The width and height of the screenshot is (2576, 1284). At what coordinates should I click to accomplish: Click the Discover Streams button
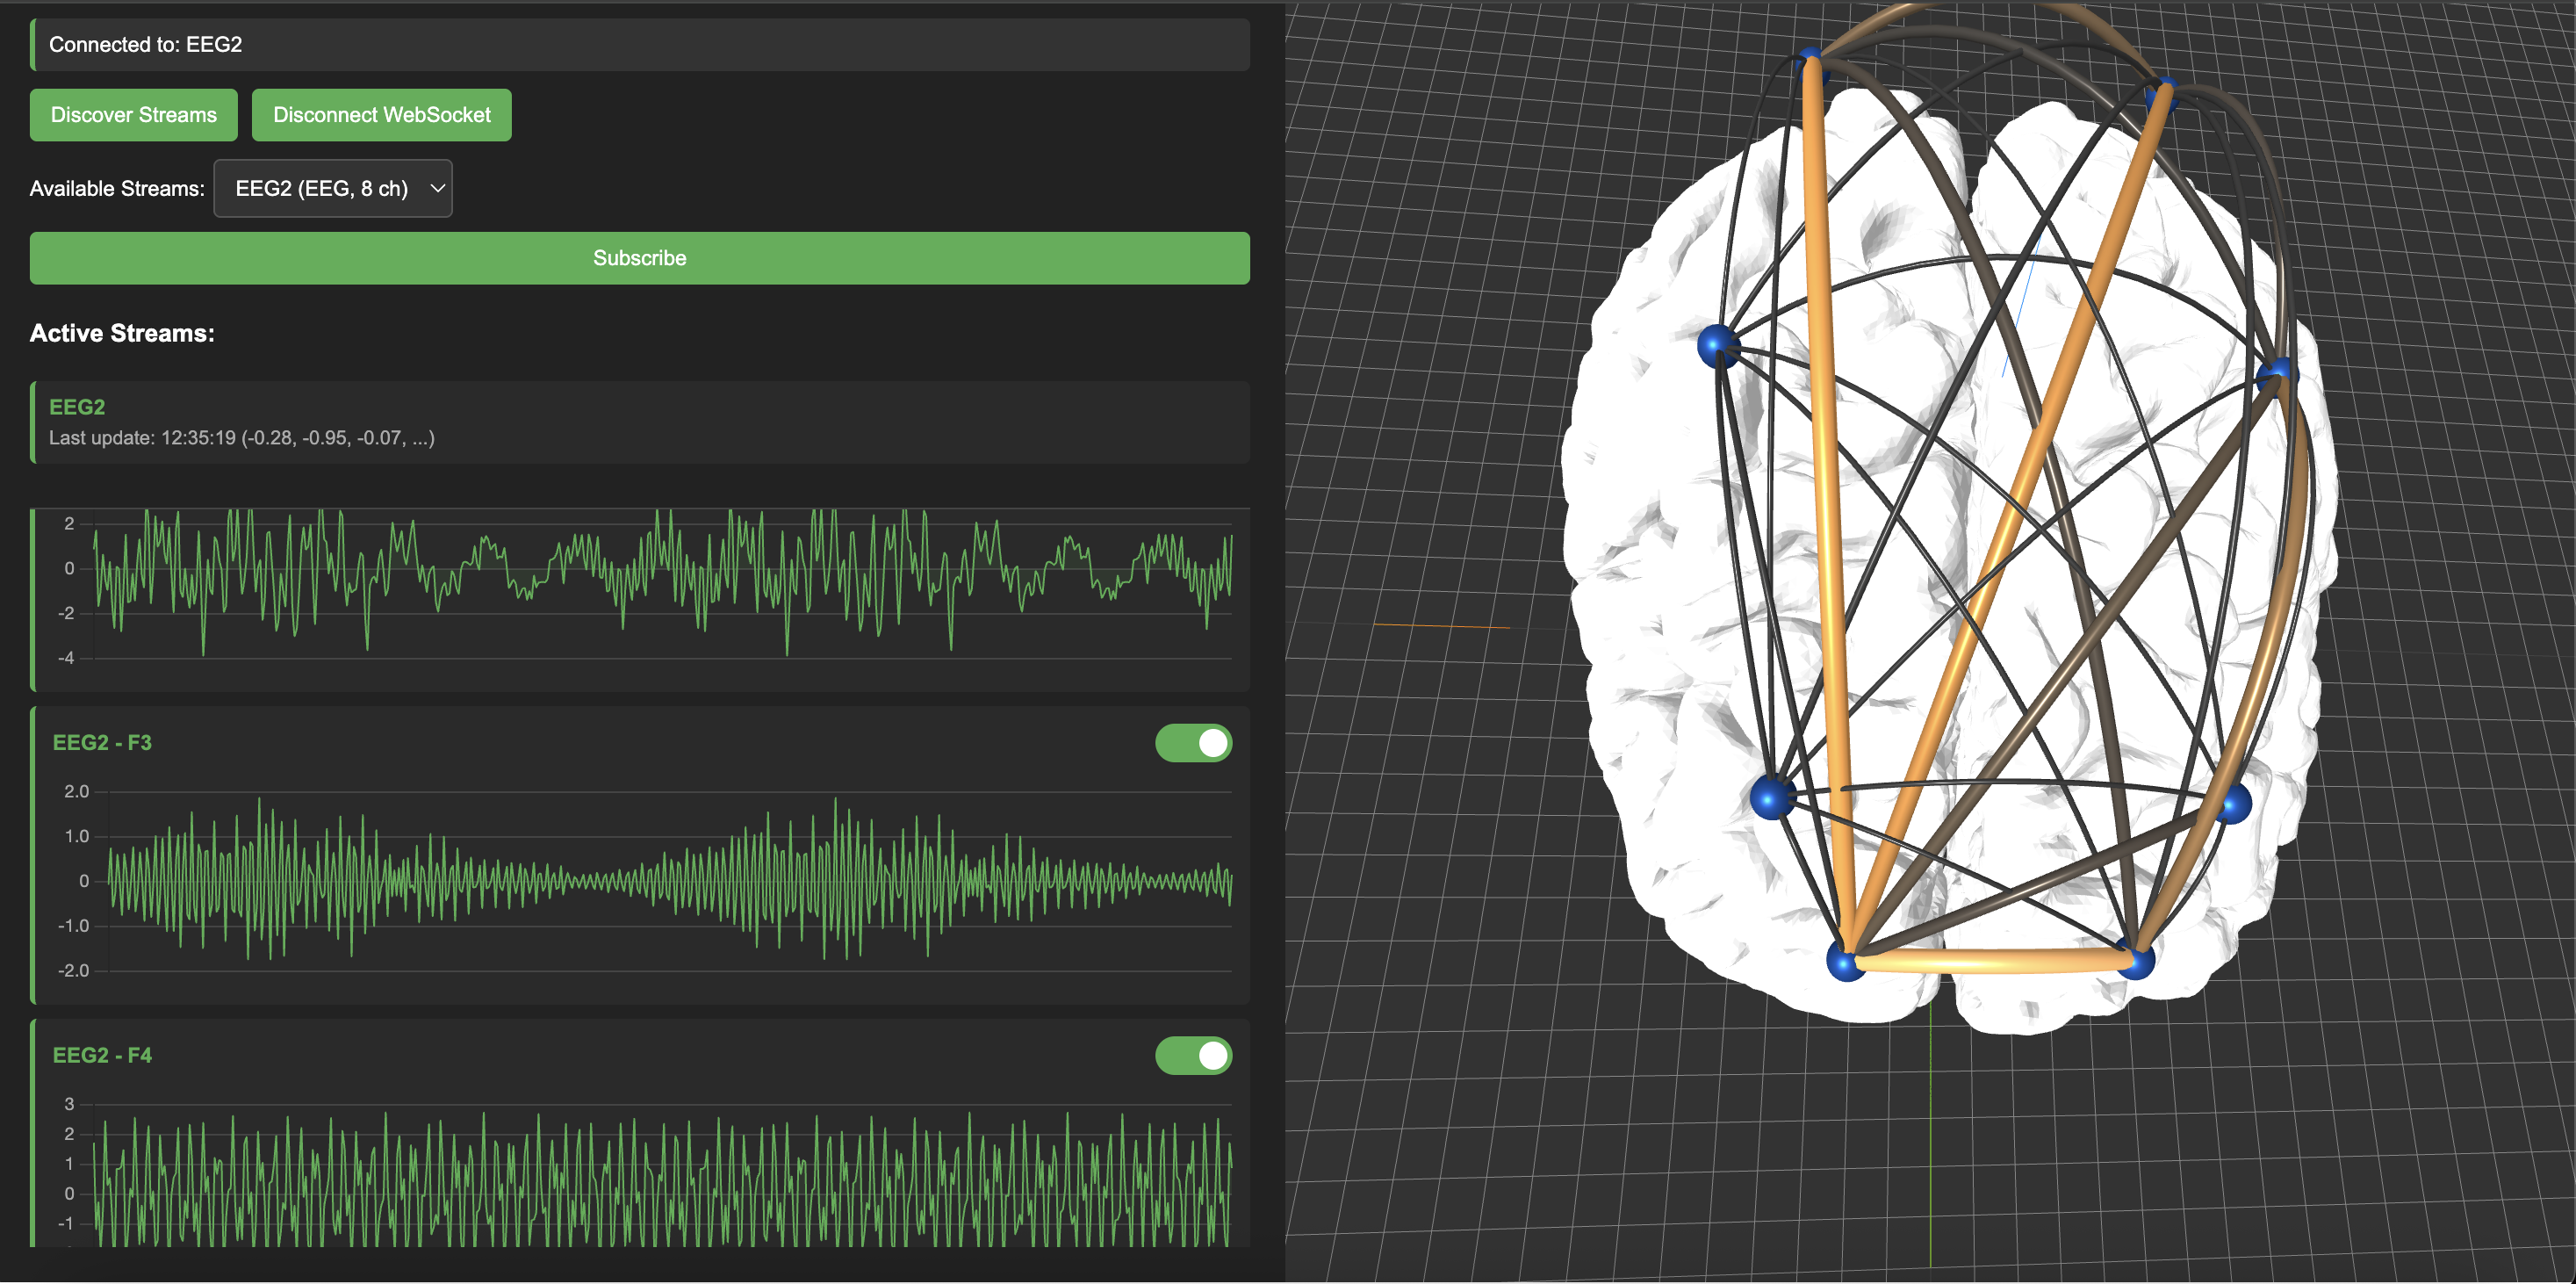(133, 114)
